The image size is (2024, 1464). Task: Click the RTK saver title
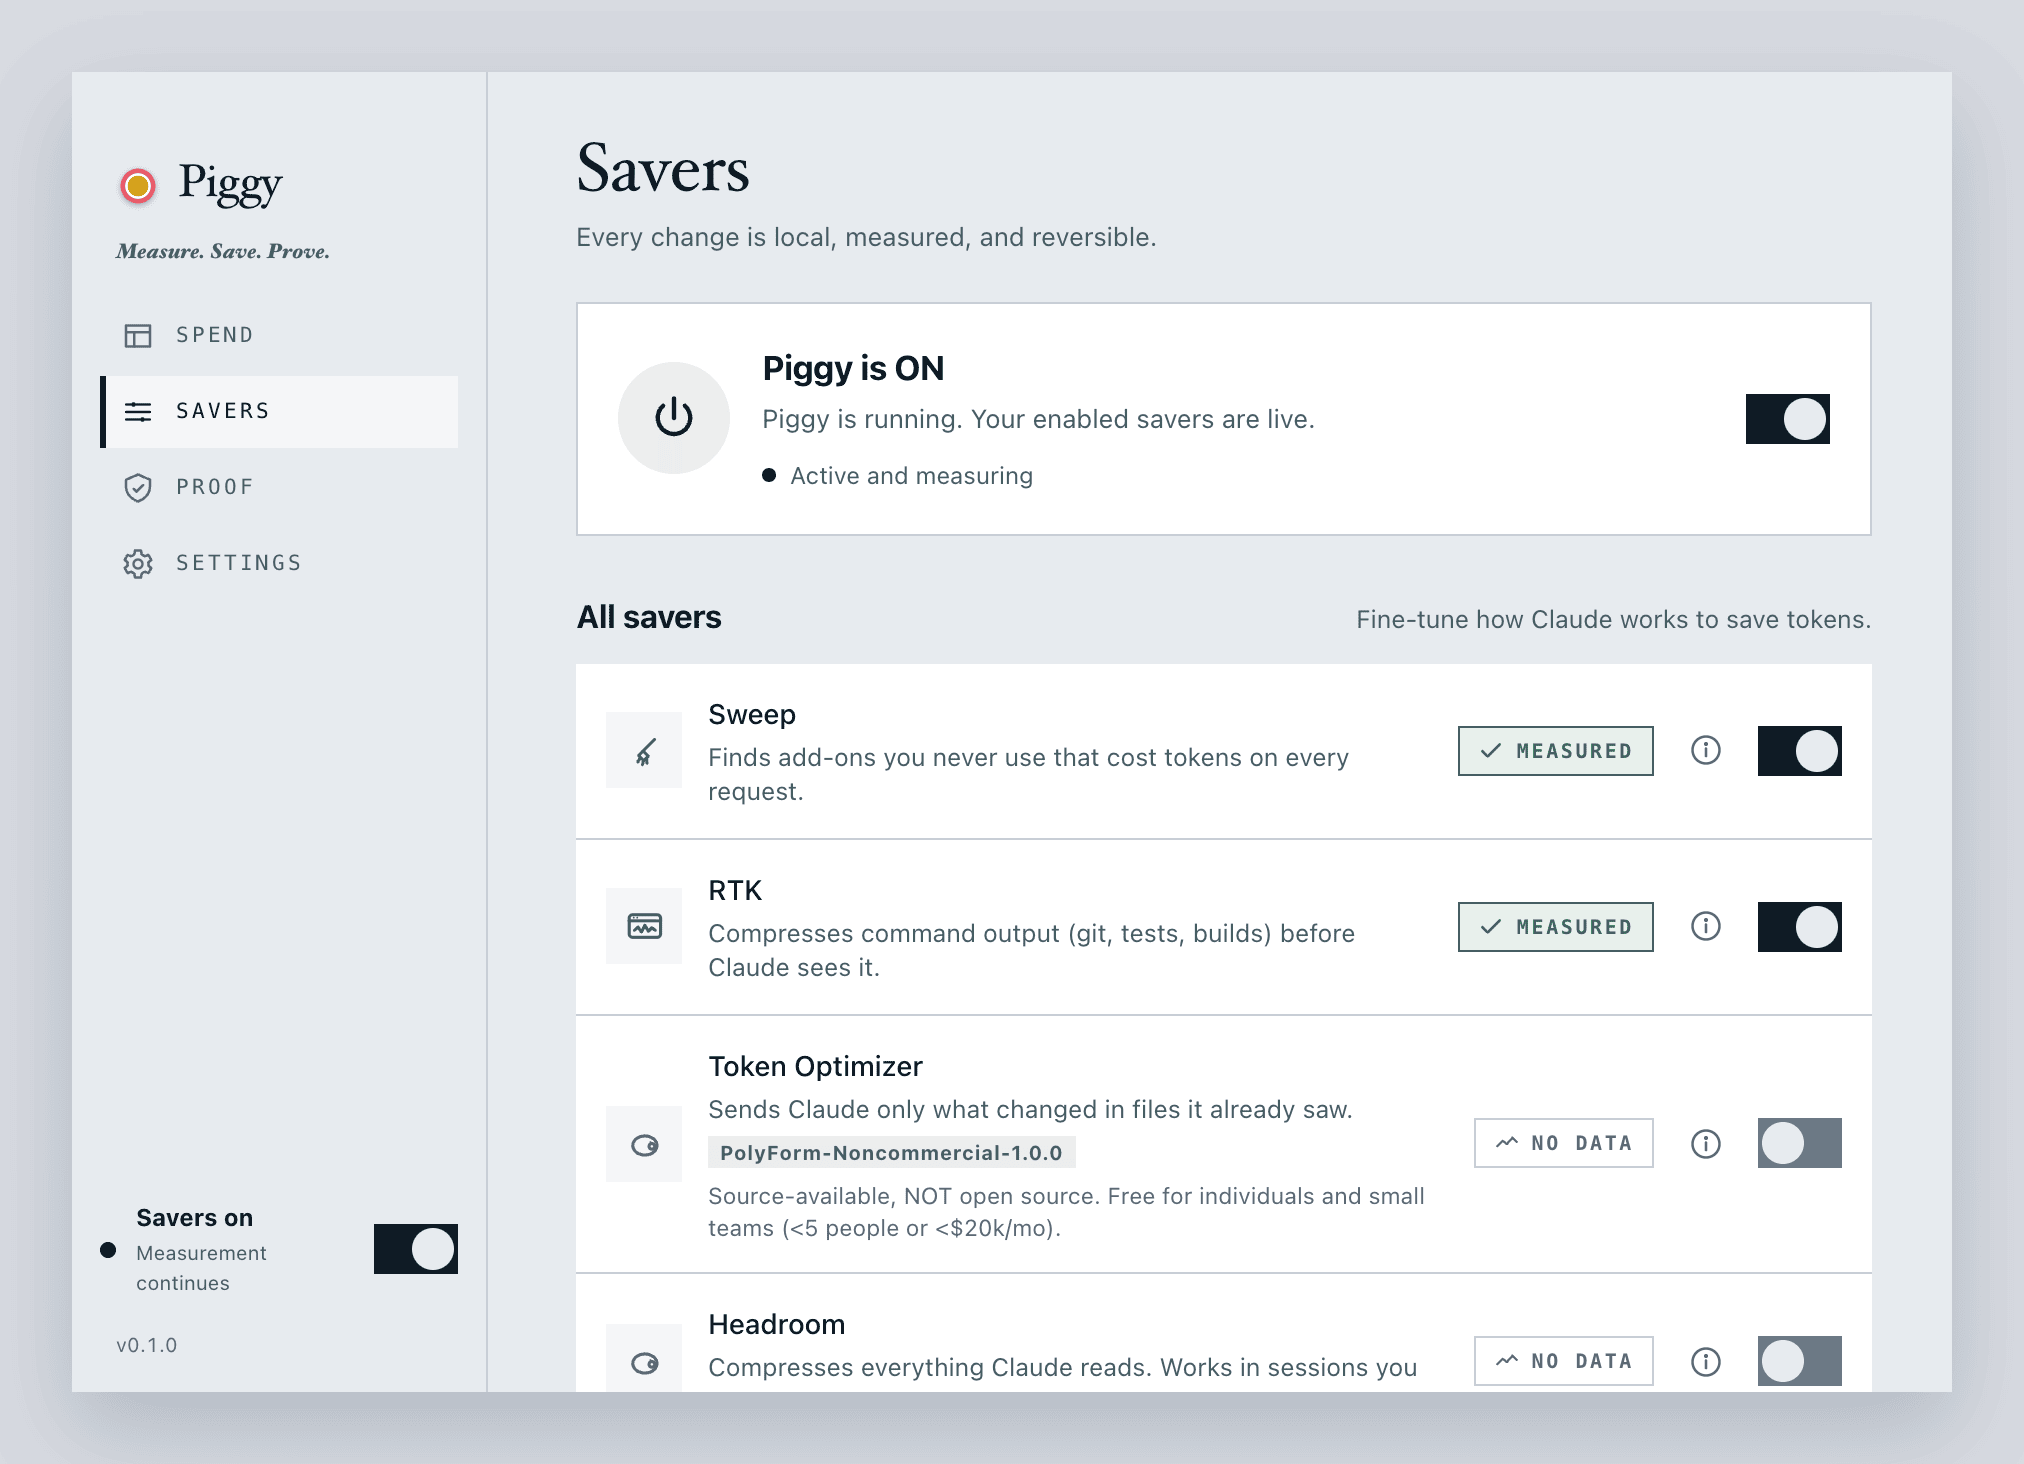point(735,891)
